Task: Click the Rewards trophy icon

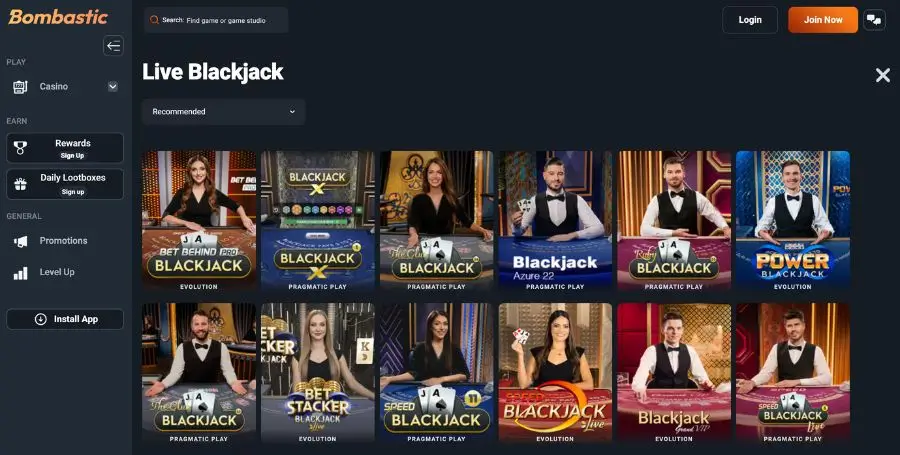Action: [20, 148]
